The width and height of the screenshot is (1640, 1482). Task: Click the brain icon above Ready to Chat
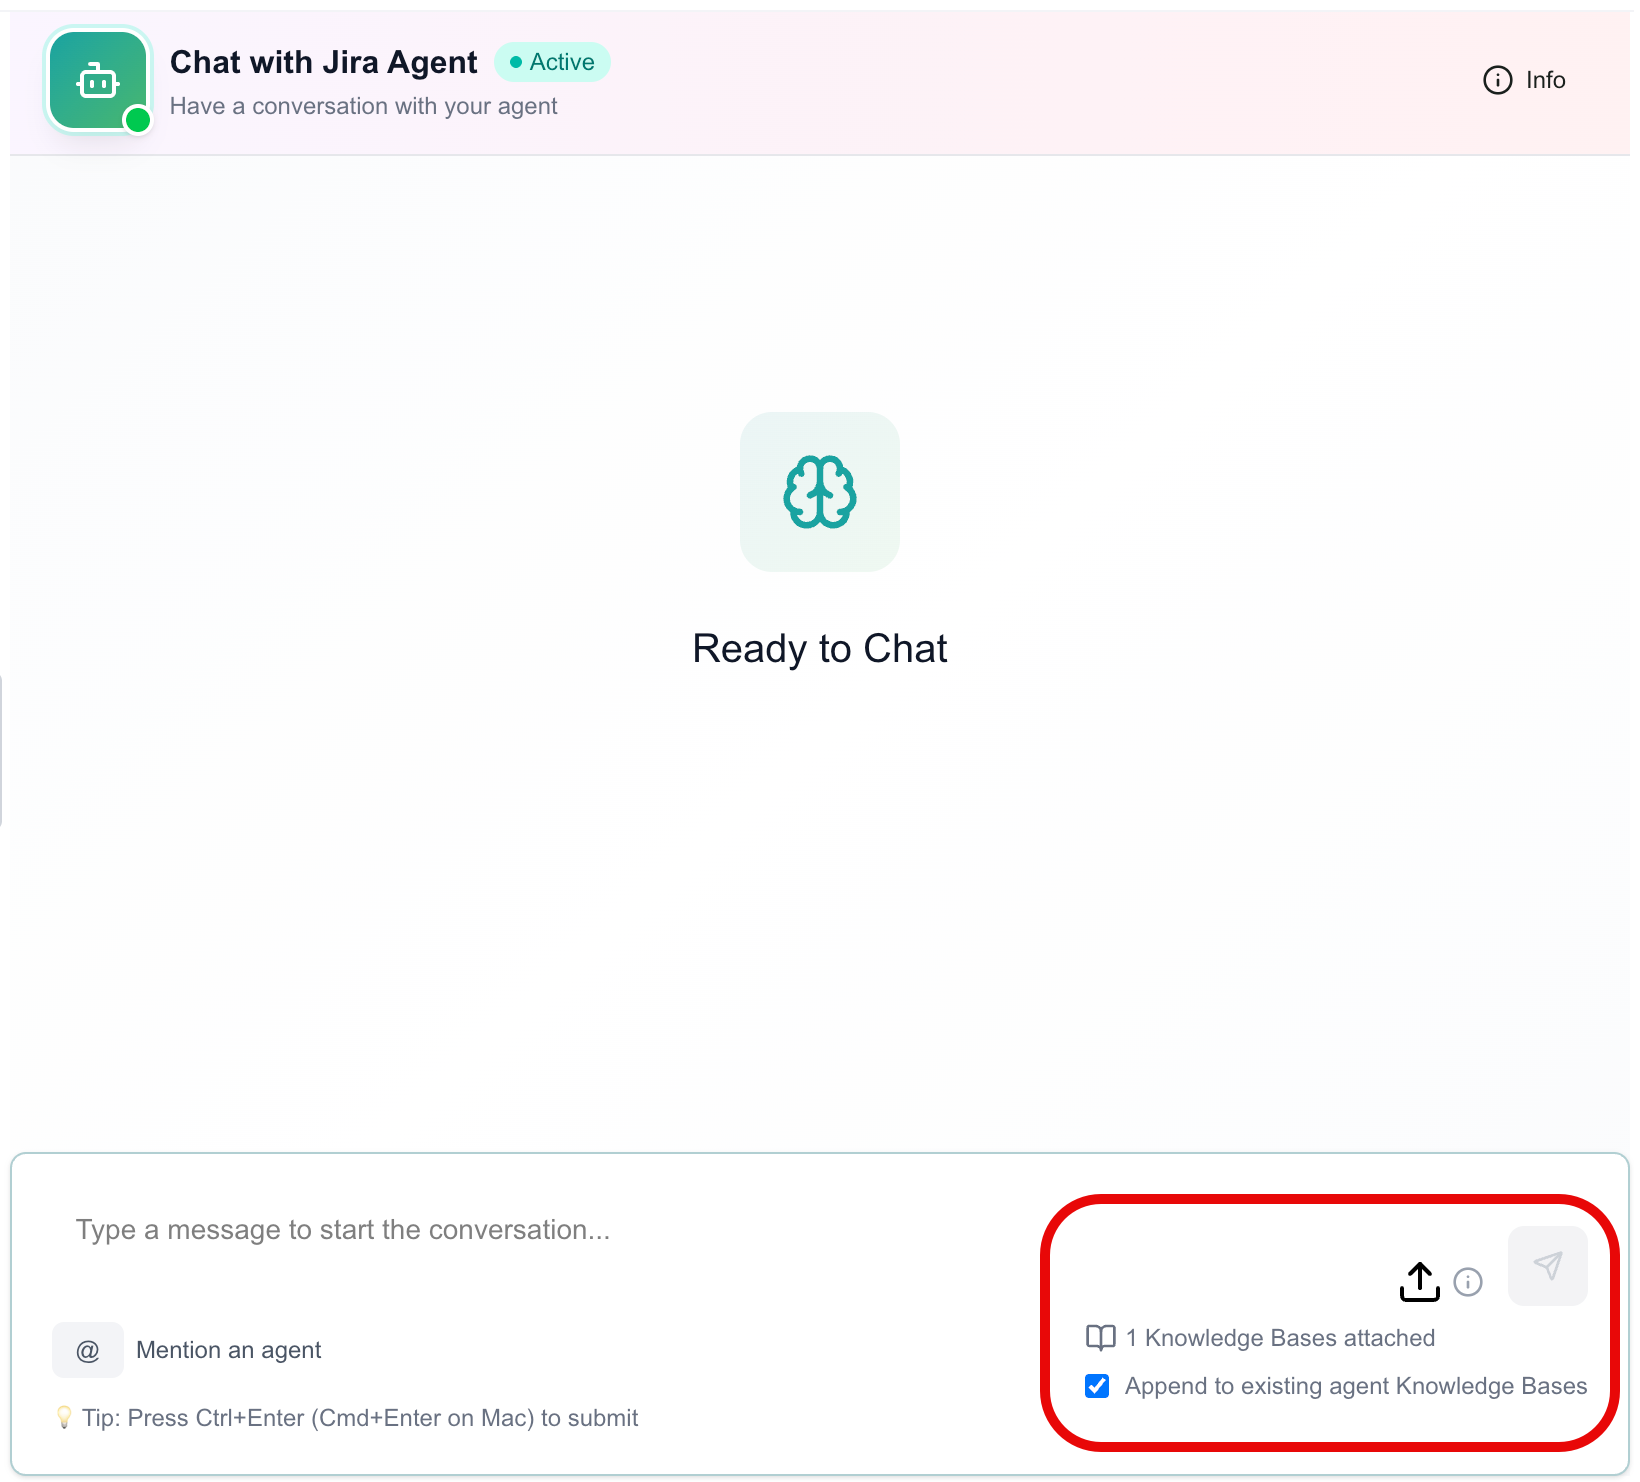pyautogui.click(x=820, y=492)
